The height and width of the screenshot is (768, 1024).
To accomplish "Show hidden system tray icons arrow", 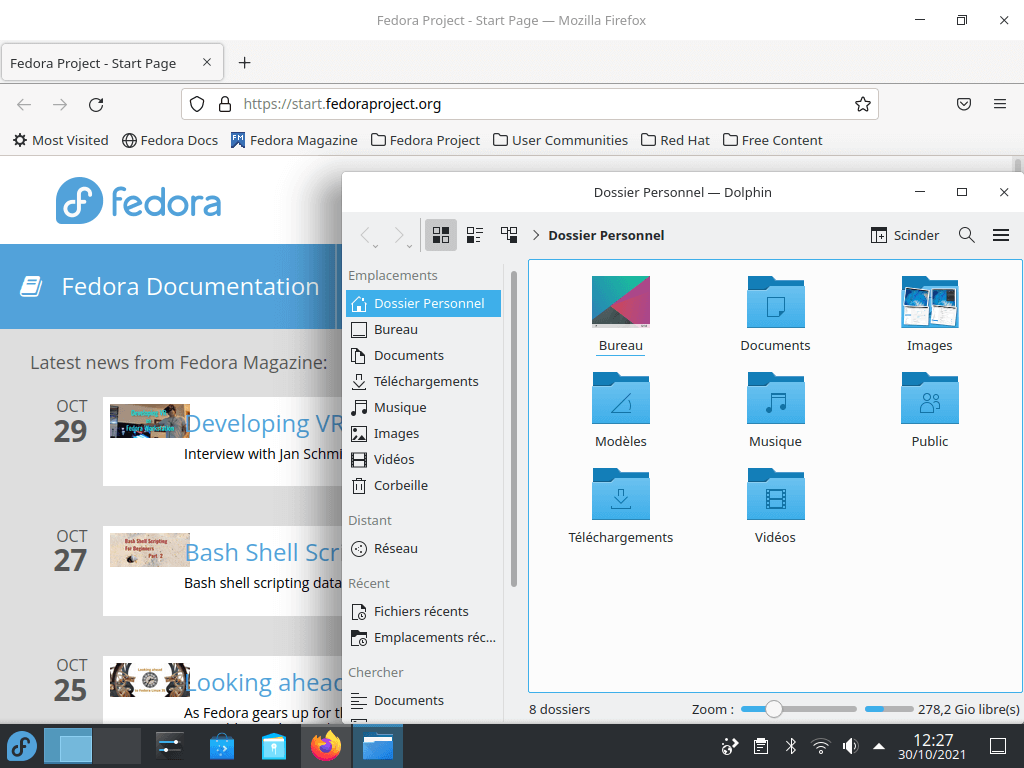I will [x=879, y=746].
